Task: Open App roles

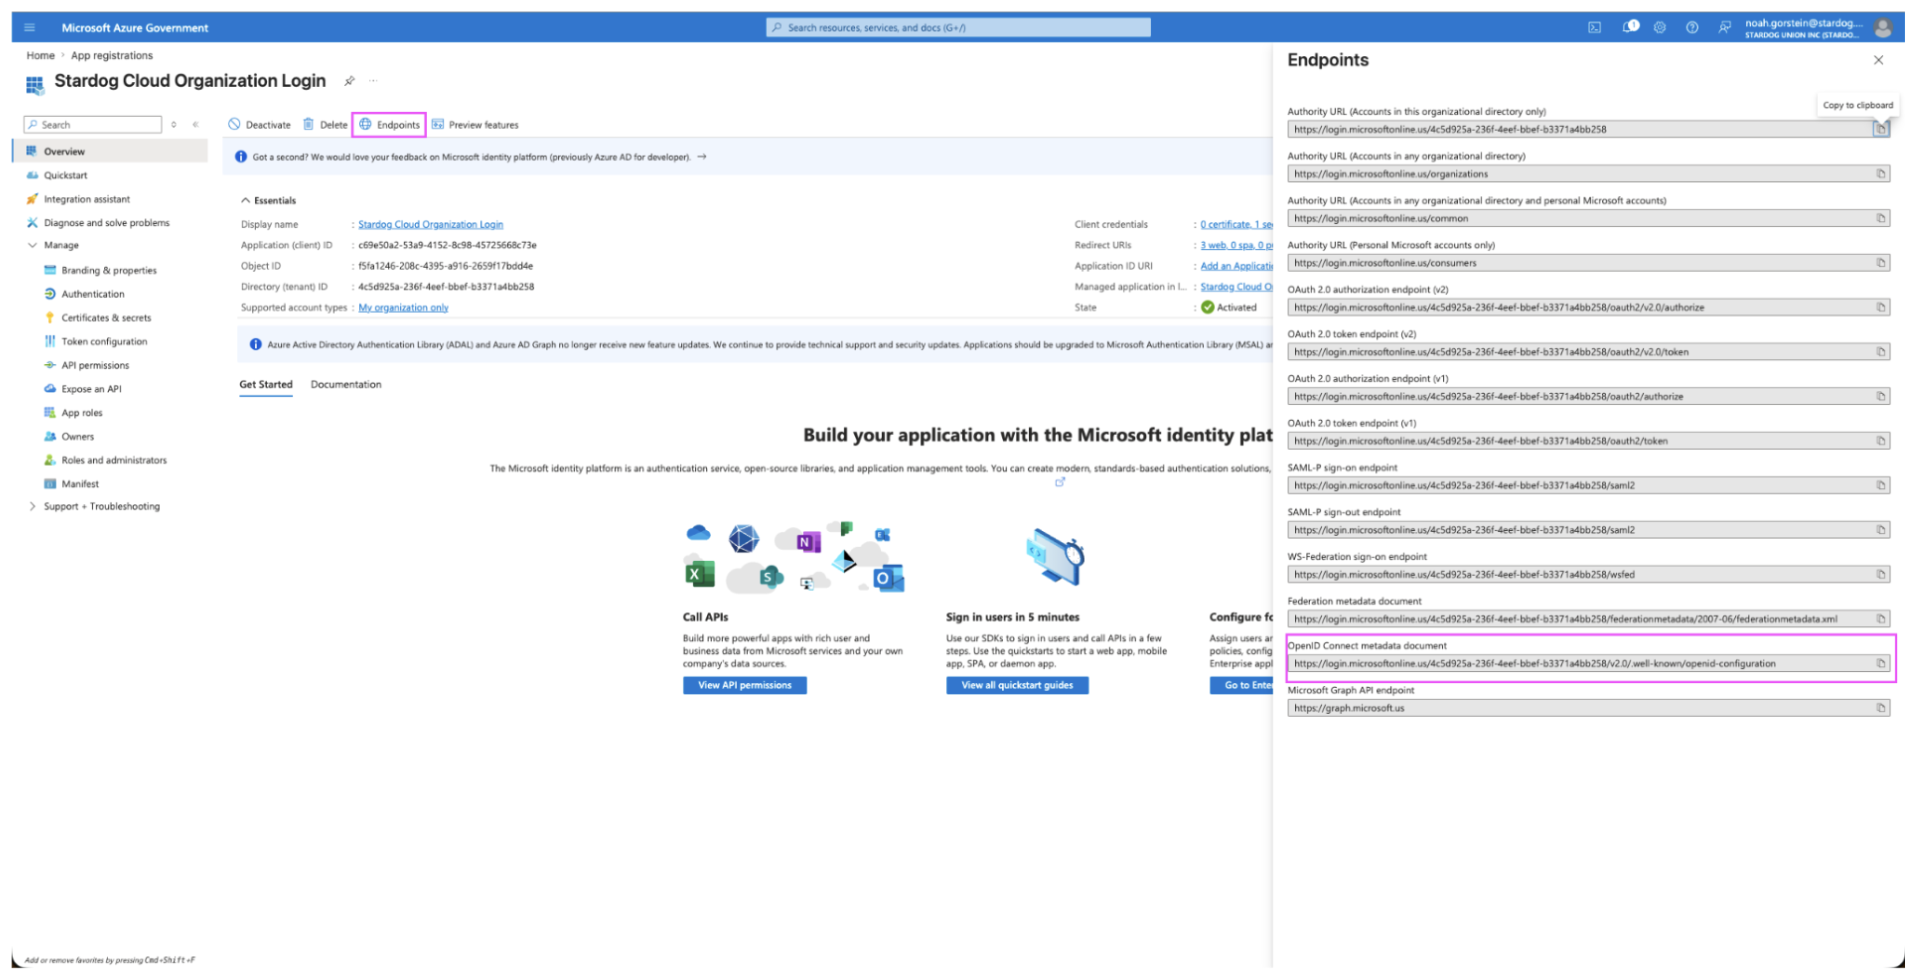Action: [81, 413]
